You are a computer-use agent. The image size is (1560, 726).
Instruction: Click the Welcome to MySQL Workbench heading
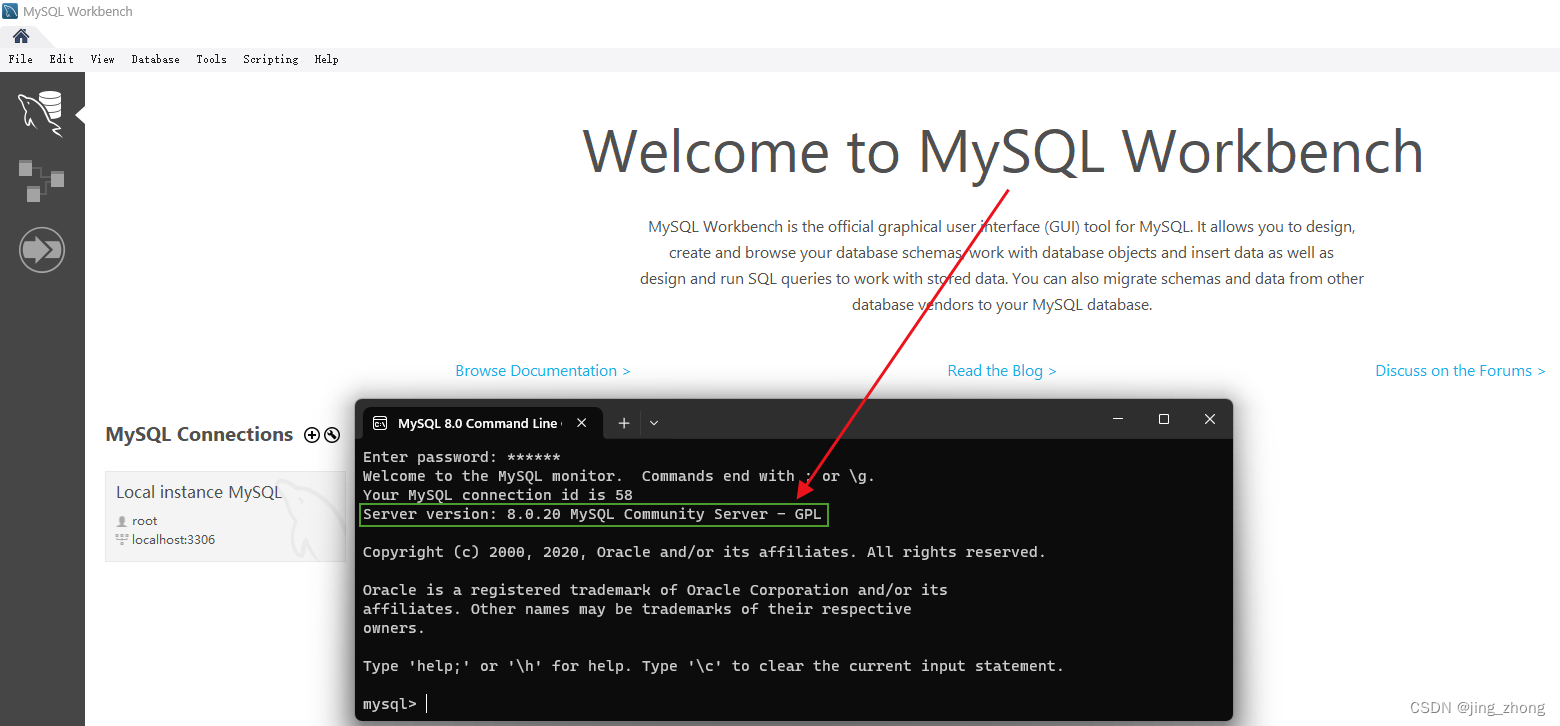tap(1003, 152)
